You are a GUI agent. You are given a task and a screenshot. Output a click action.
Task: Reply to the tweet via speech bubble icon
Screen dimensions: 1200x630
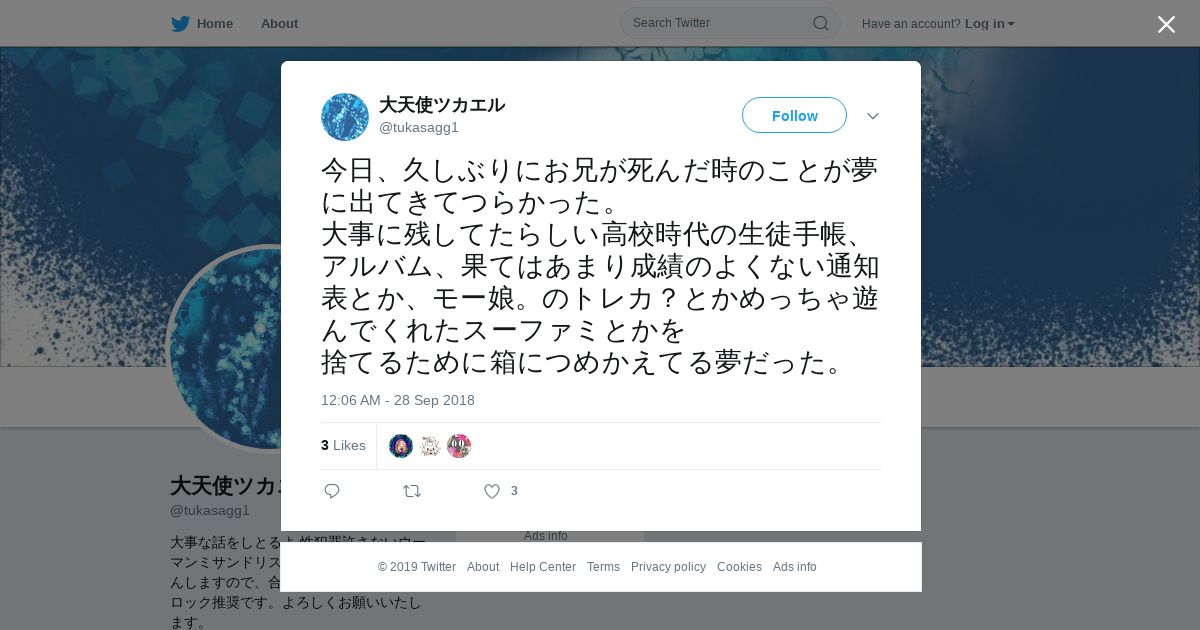tap(332, 491)
